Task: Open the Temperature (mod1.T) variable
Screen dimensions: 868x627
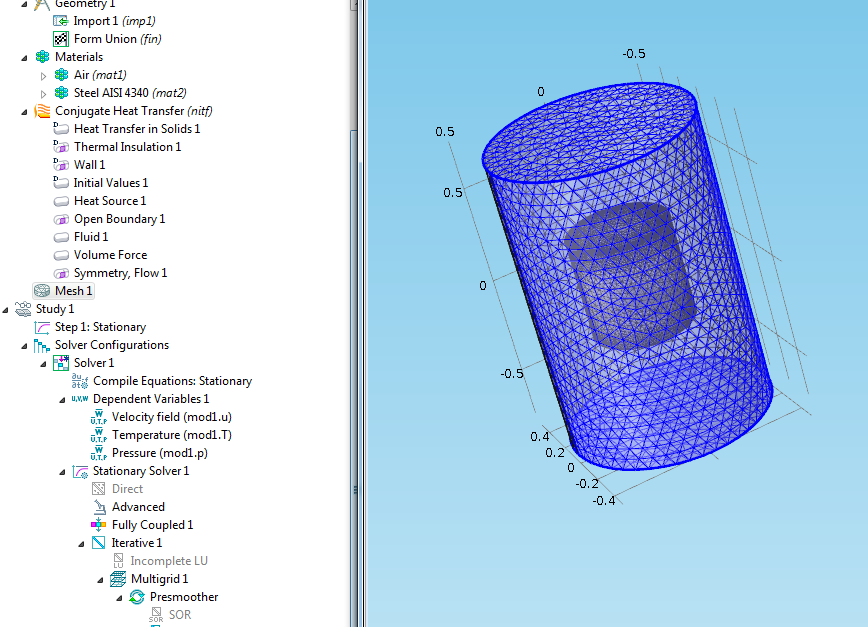Action: pos(159,435)
